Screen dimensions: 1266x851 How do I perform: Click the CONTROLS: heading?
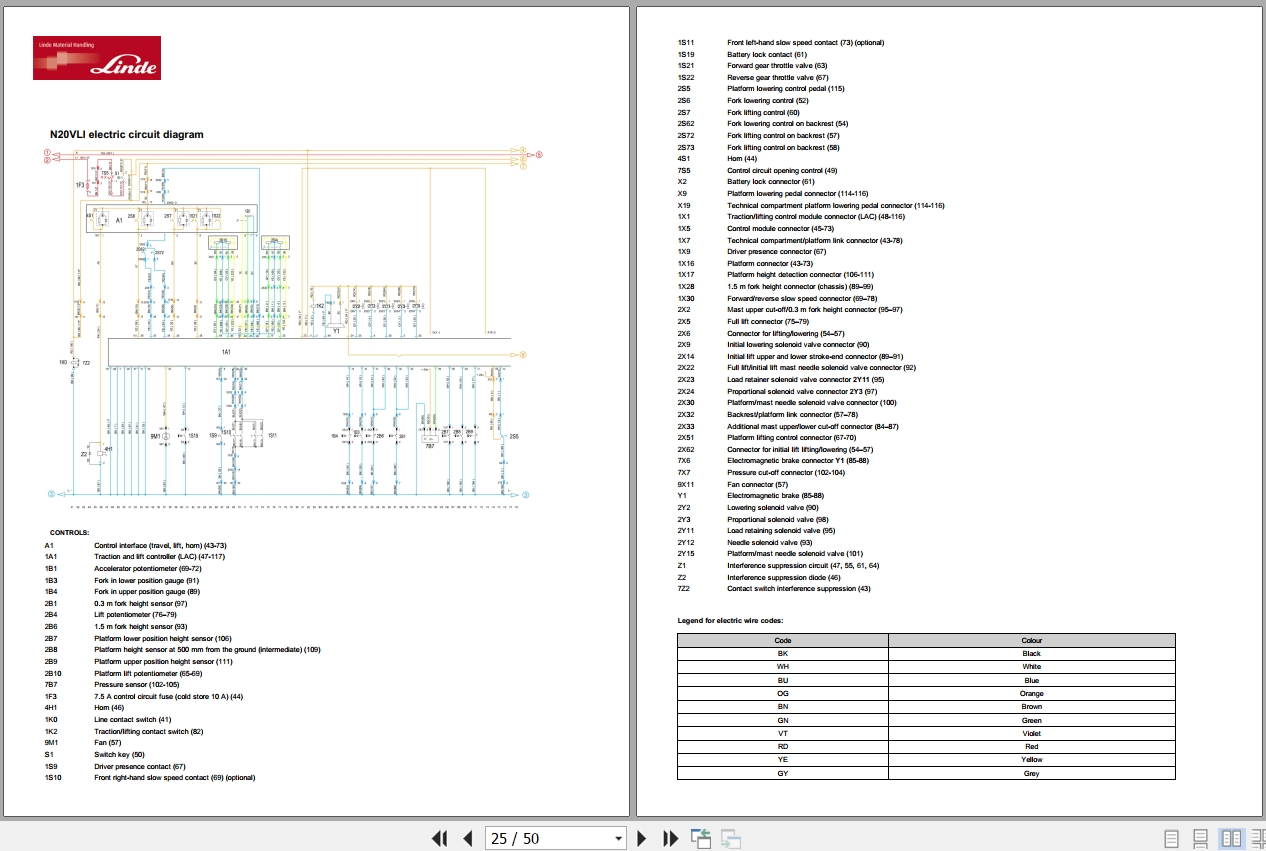70,533
